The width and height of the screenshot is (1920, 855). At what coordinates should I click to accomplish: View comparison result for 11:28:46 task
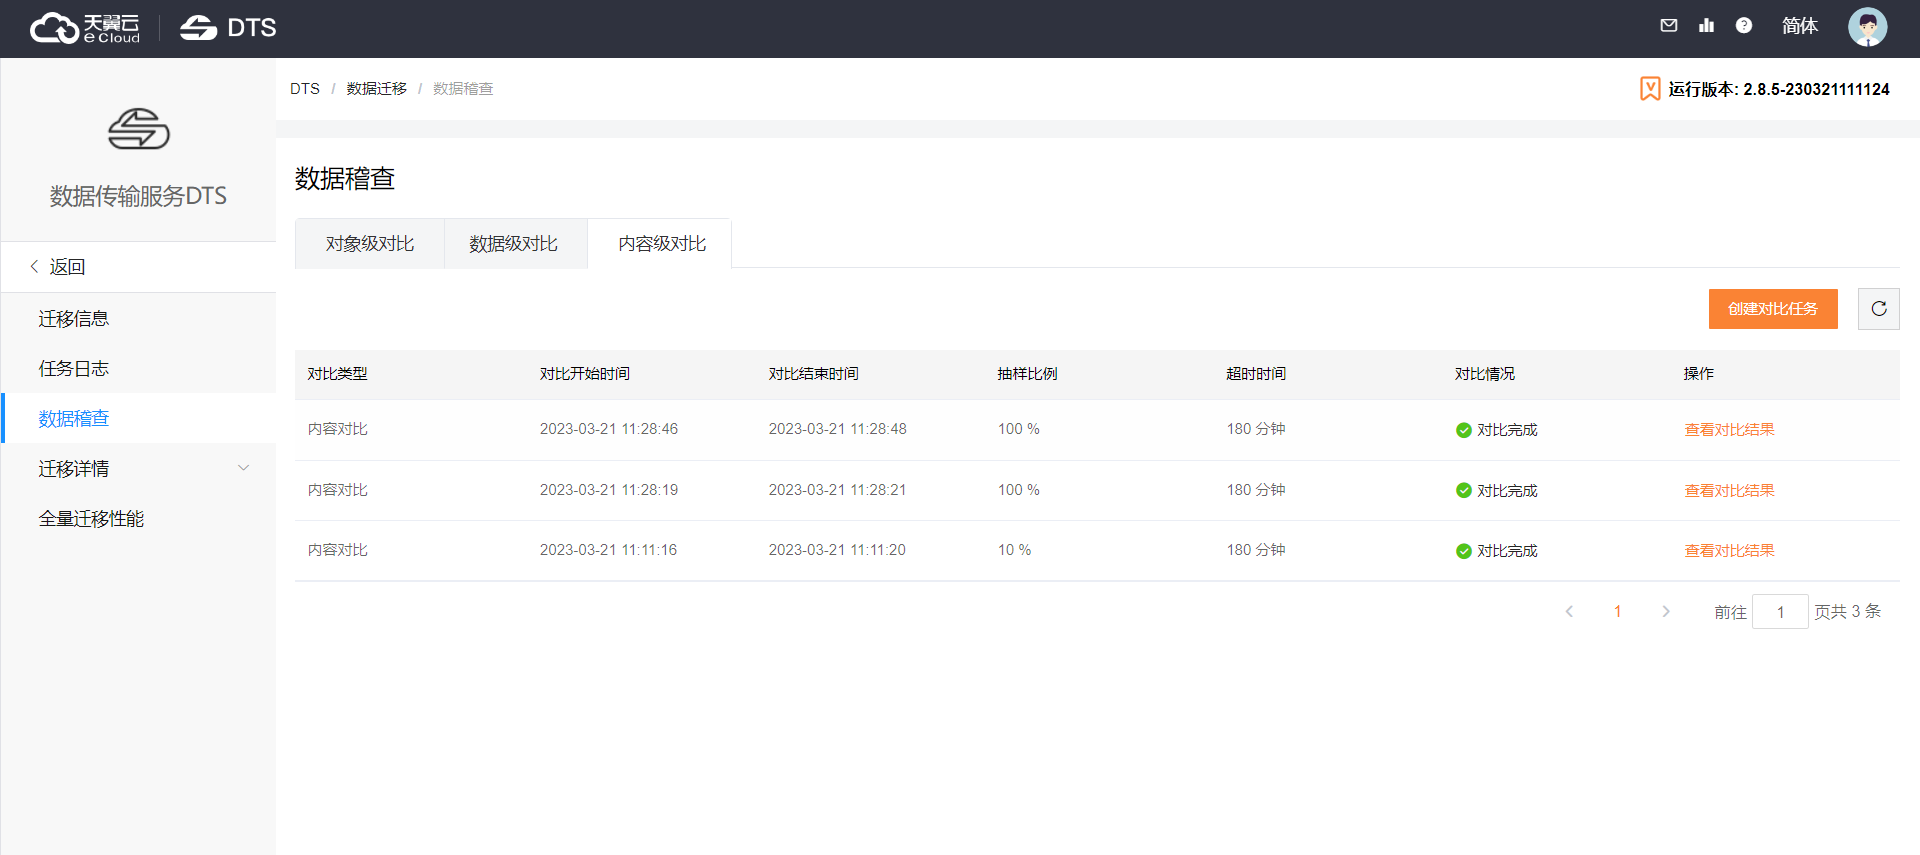pyautogui.click(x=1729, y=430)
